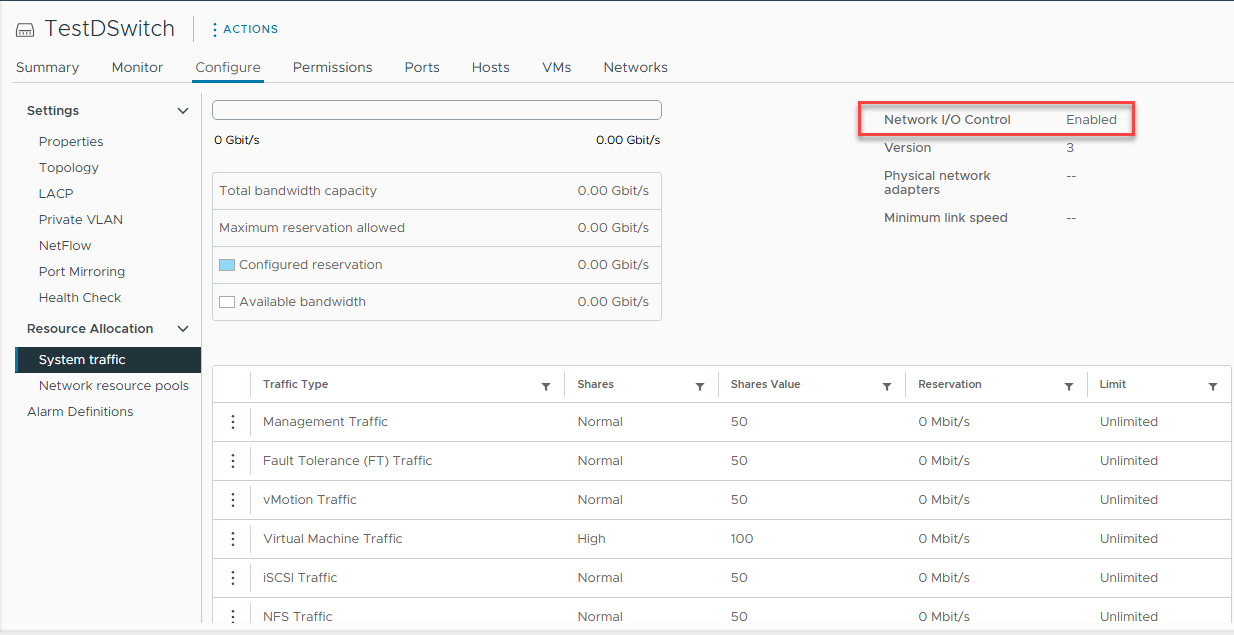The width and height of the screenshot is (1234, 635).
Task: Click the Shares column filter icon
Action: point(700,386)
